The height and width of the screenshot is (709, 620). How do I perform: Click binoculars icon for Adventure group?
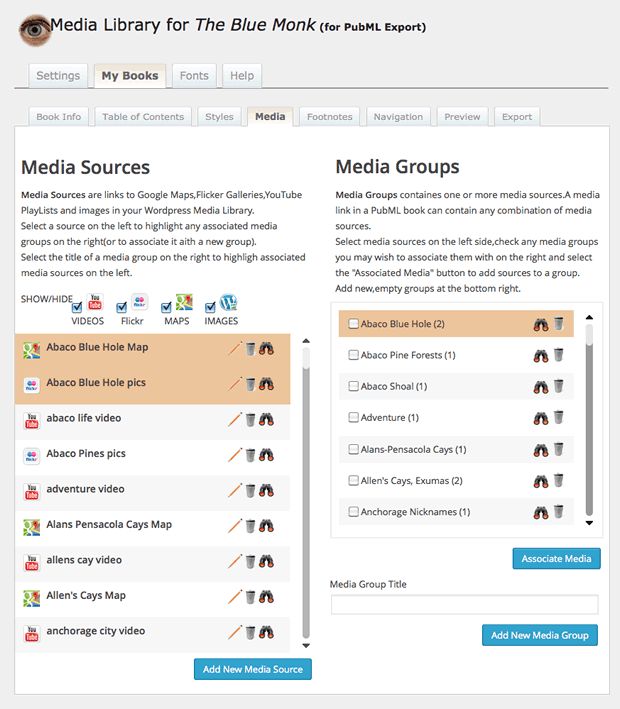[x=541, y=418]
